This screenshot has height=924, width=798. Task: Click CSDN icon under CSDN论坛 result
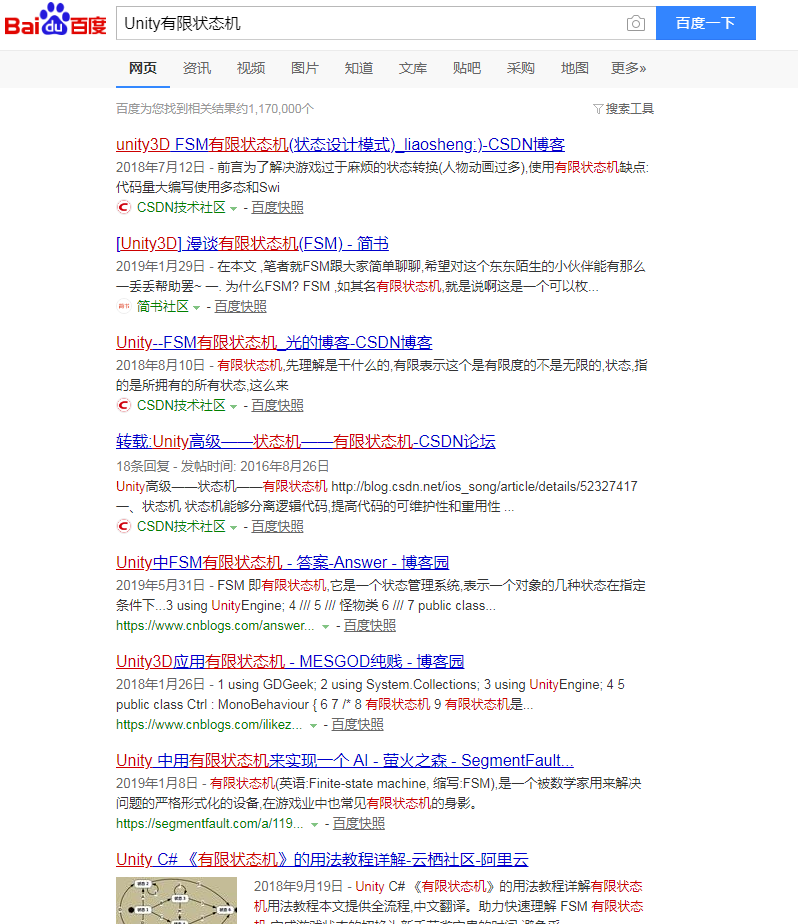click(x=123, y=526)
